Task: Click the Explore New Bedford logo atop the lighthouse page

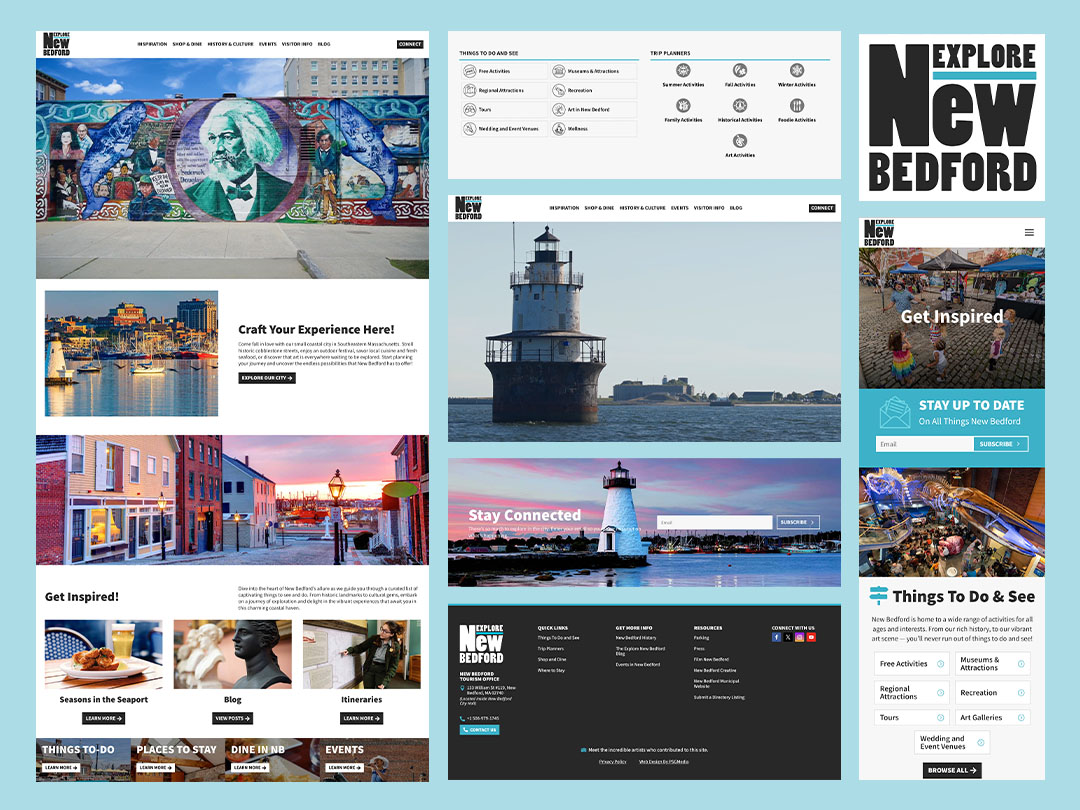Action: click(468, 208)
